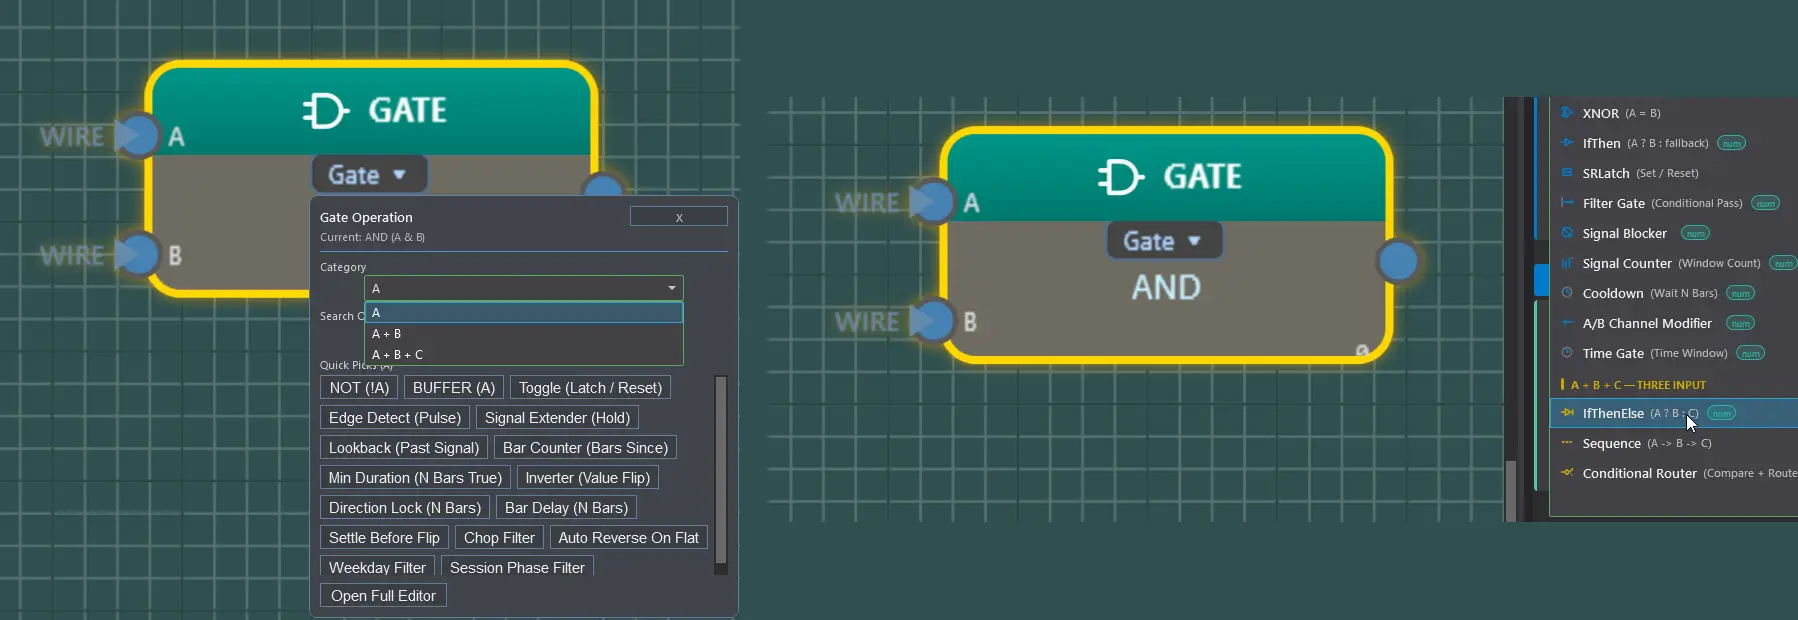Image resolution: width=1798 pixels, height=620 pixels.
Task: Choose category option A in list
Action: (524, 313)
